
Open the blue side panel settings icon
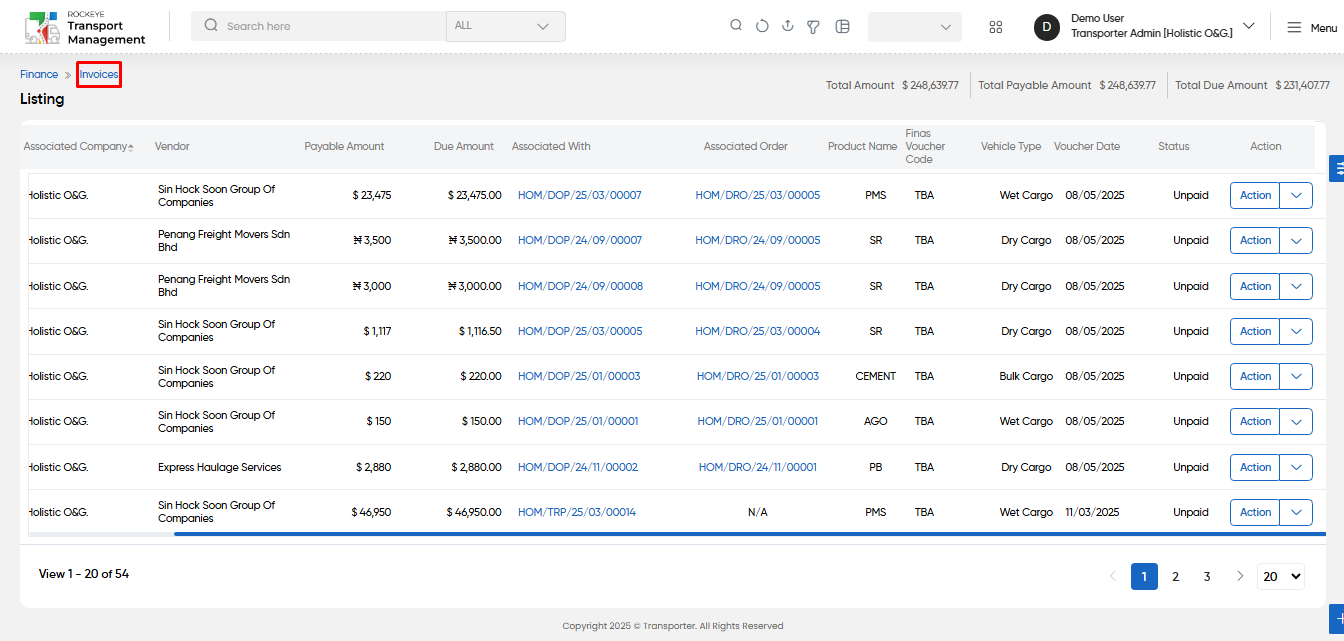pyautogui.click(x=1336, y=168)
